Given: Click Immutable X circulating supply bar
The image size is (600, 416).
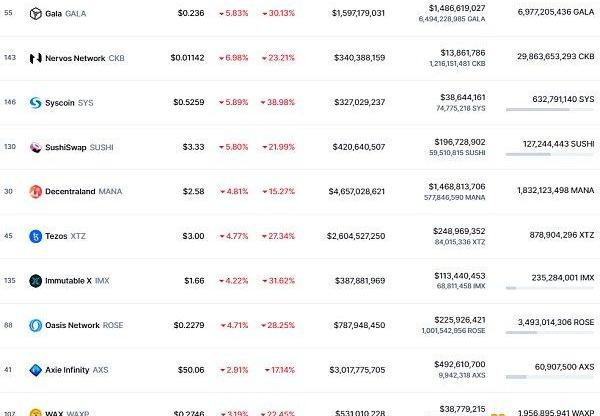Looking at the screenshot, I should click(x=548, y=289).
